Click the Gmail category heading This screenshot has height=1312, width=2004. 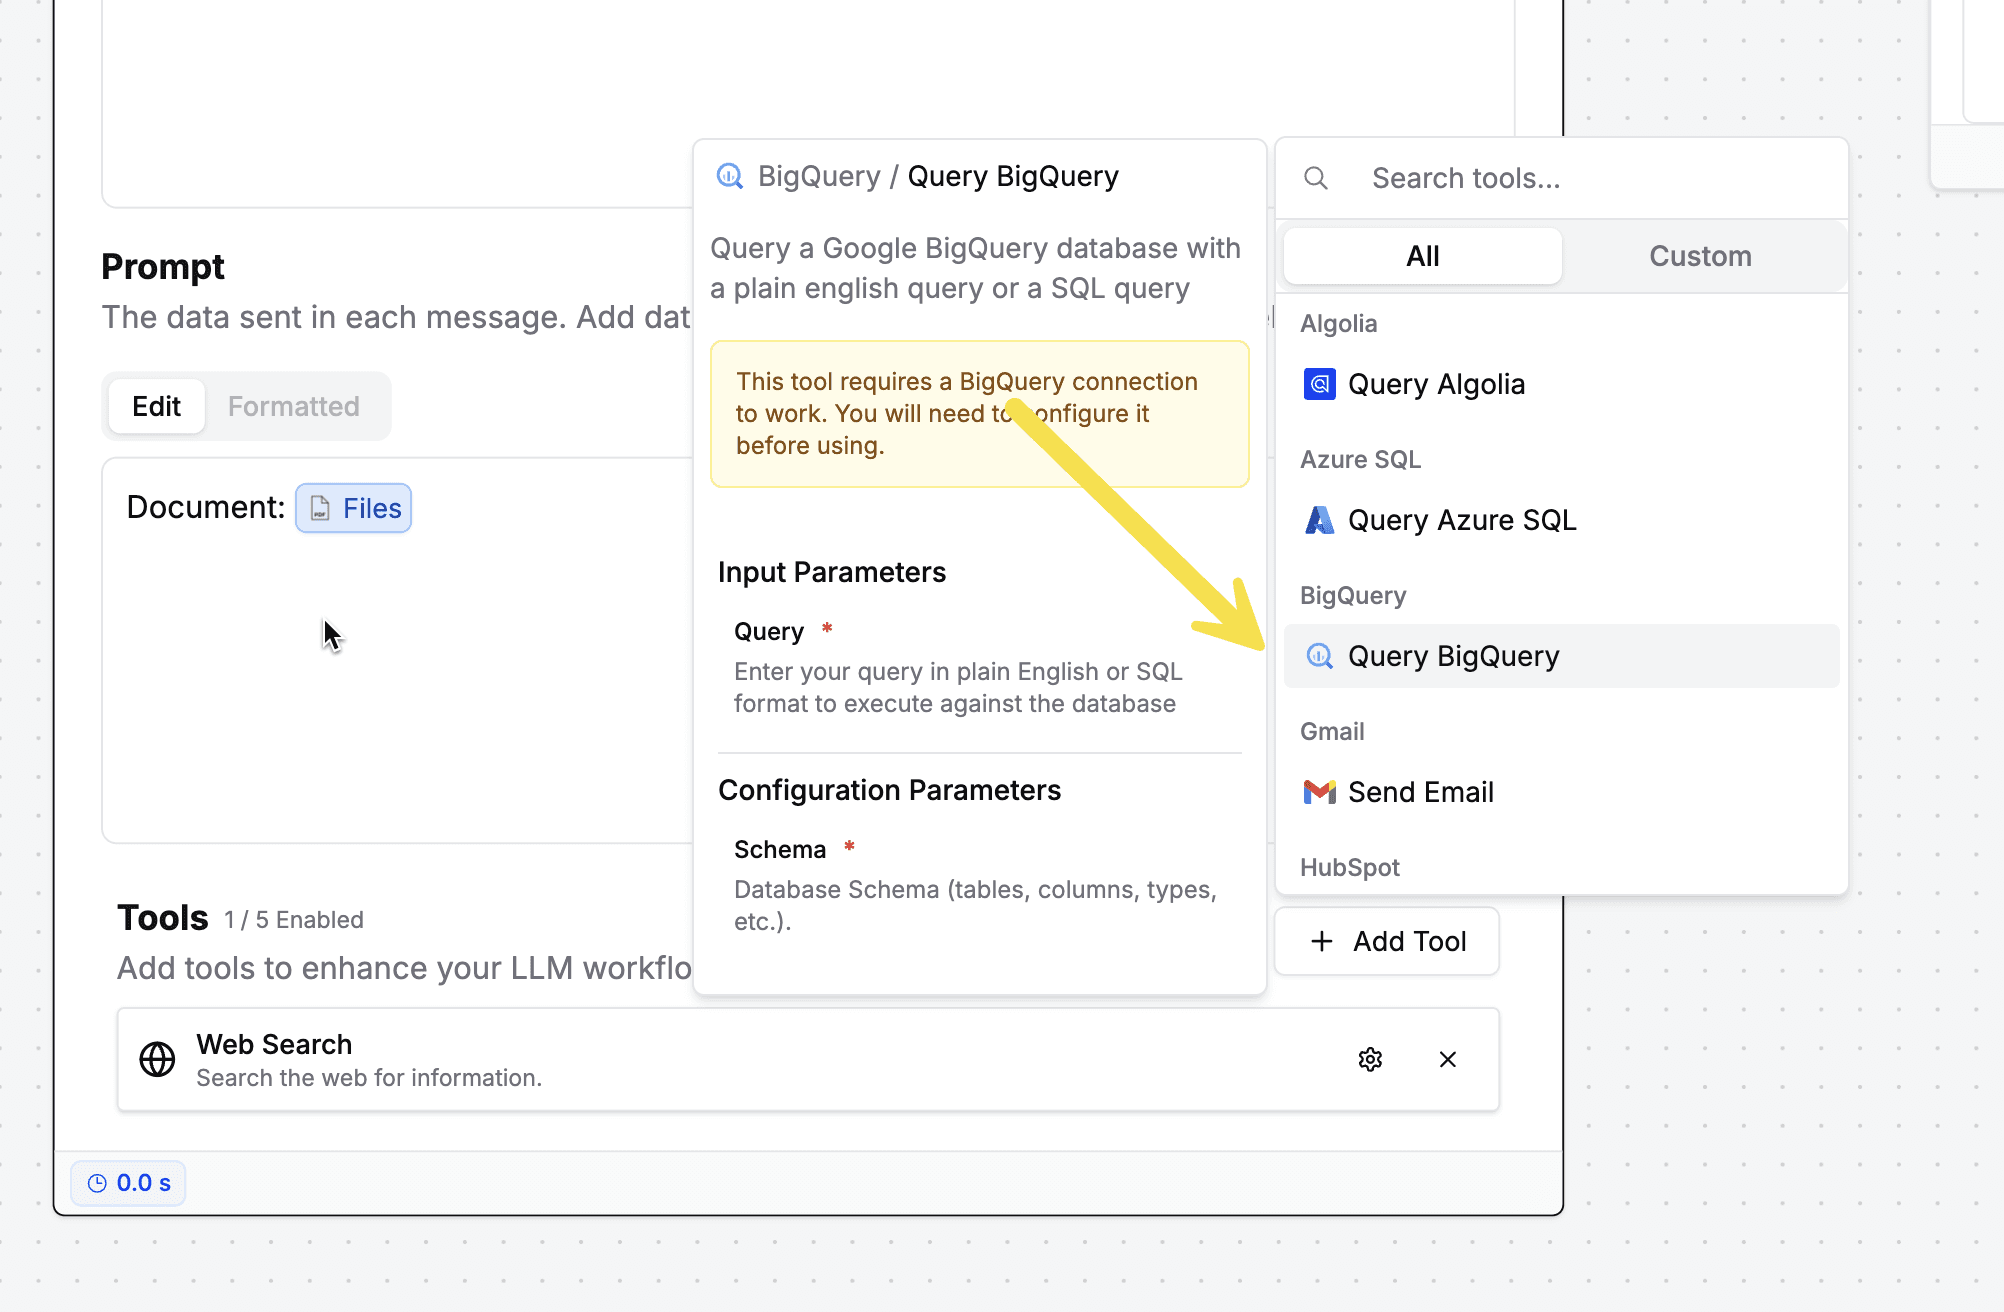(x=1332, y=731)
